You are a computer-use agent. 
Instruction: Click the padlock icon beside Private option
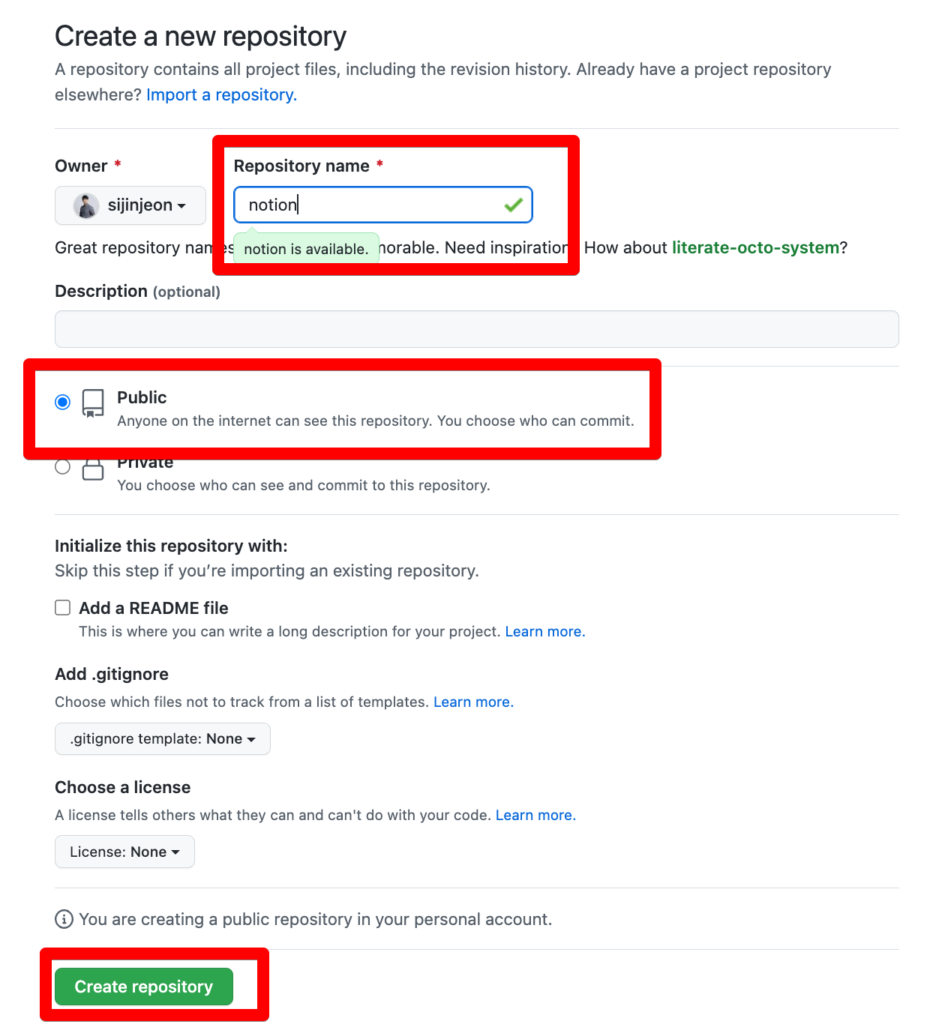93,467
